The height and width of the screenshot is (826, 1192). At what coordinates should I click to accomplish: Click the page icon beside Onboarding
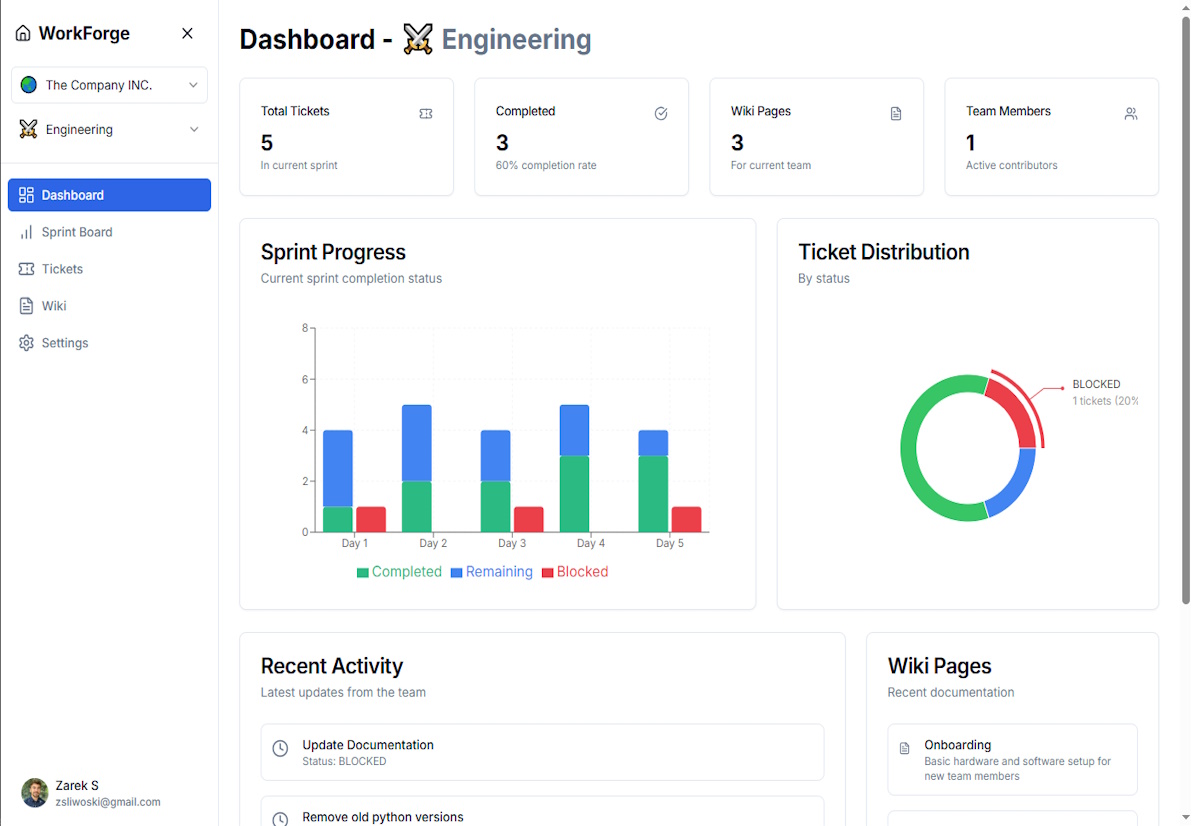[x=905, y=748]
